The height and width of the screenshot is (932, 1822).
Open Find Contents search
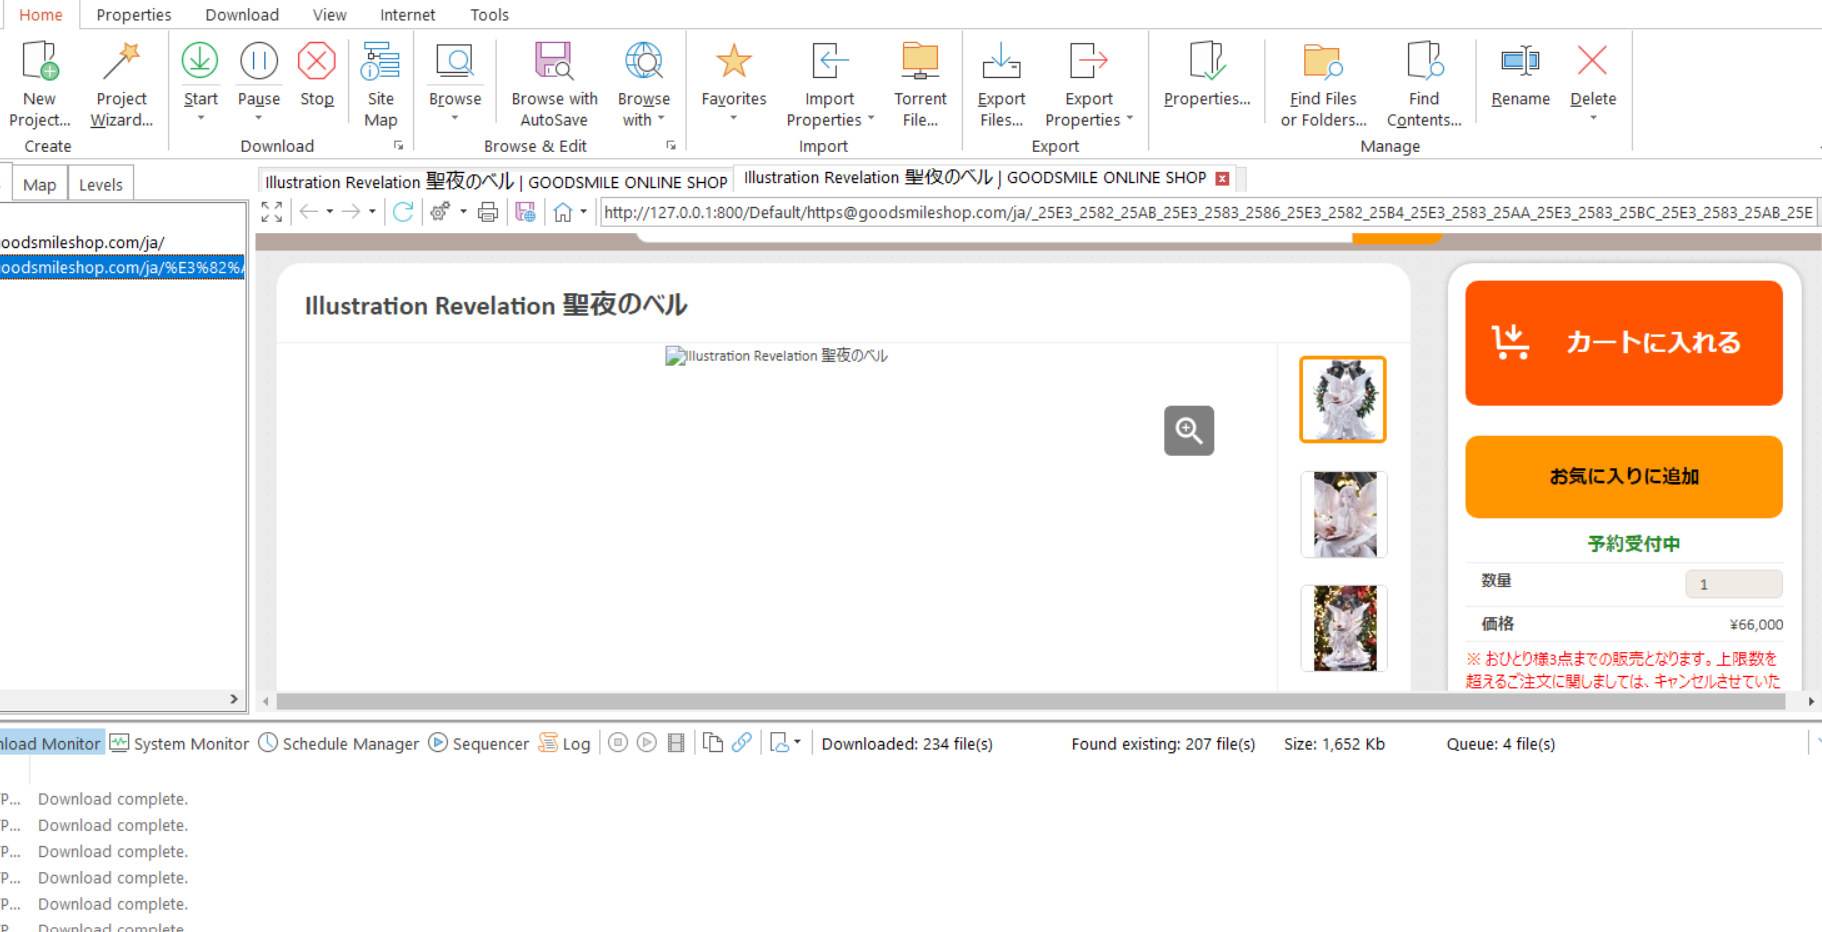[x=1424, y=84]
